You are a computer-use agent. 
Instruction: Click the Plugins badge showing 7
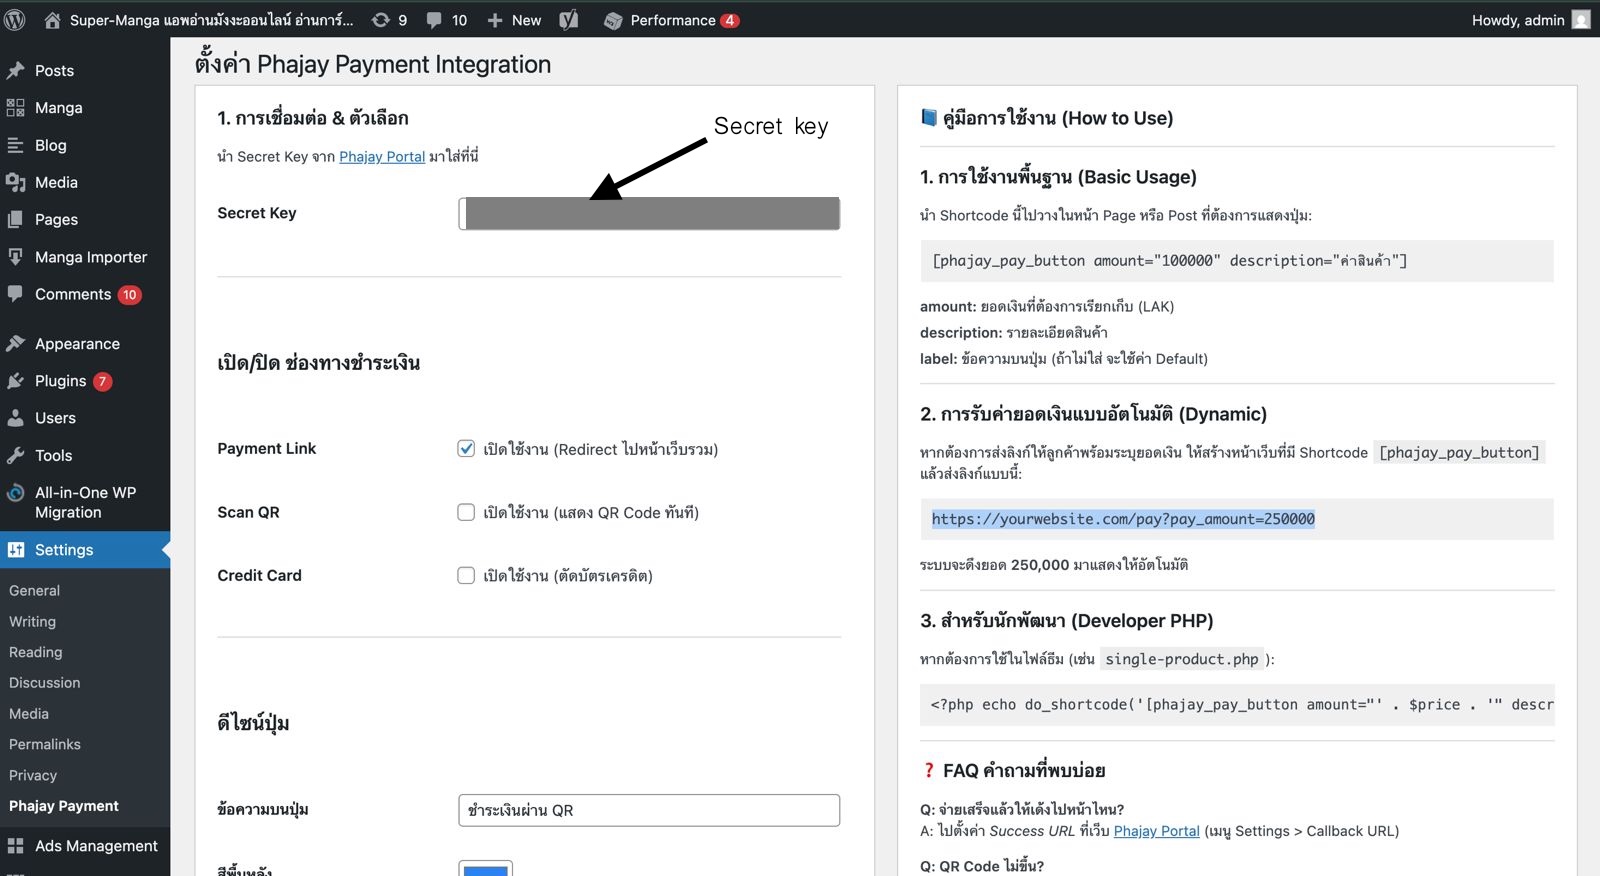click(x=102, y=381)
